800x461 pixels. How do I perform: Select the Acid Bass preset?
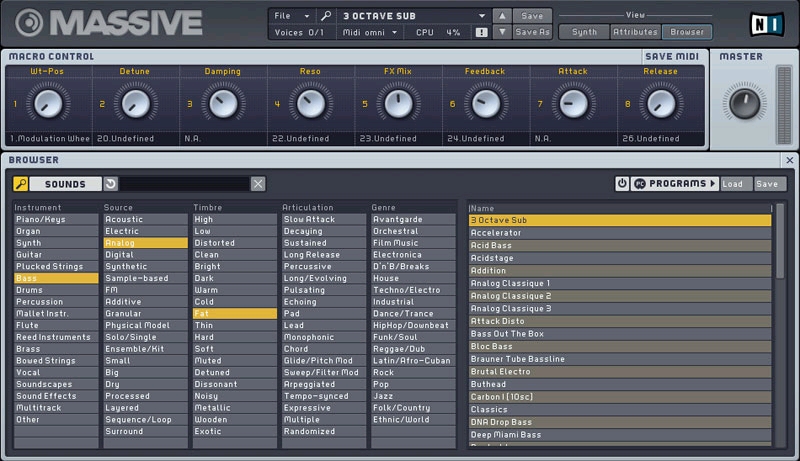click(x=620, y=246)
